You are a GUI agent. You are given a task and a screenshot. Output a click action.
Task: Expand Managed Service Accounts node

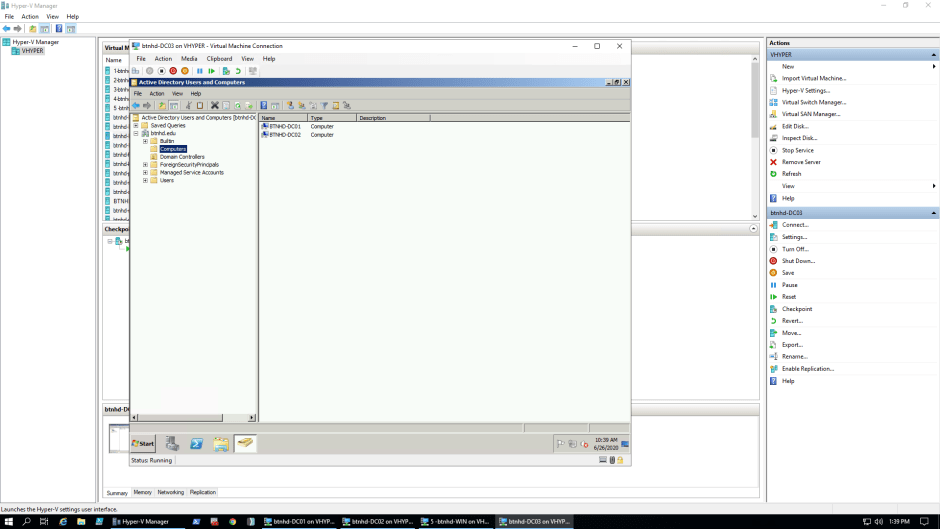click(x=145, y=173)
